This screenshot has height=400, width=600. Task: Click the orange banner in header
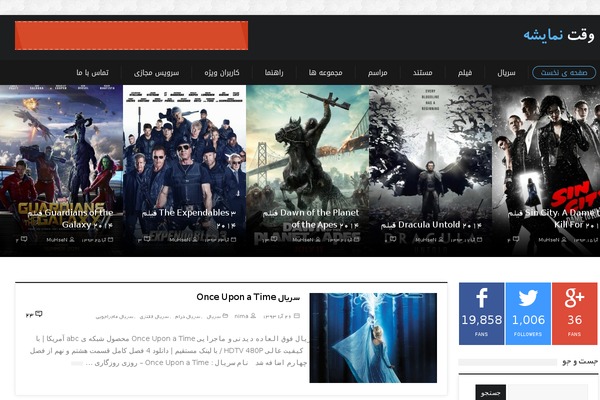pyautogui.click(x=131, y=36)
